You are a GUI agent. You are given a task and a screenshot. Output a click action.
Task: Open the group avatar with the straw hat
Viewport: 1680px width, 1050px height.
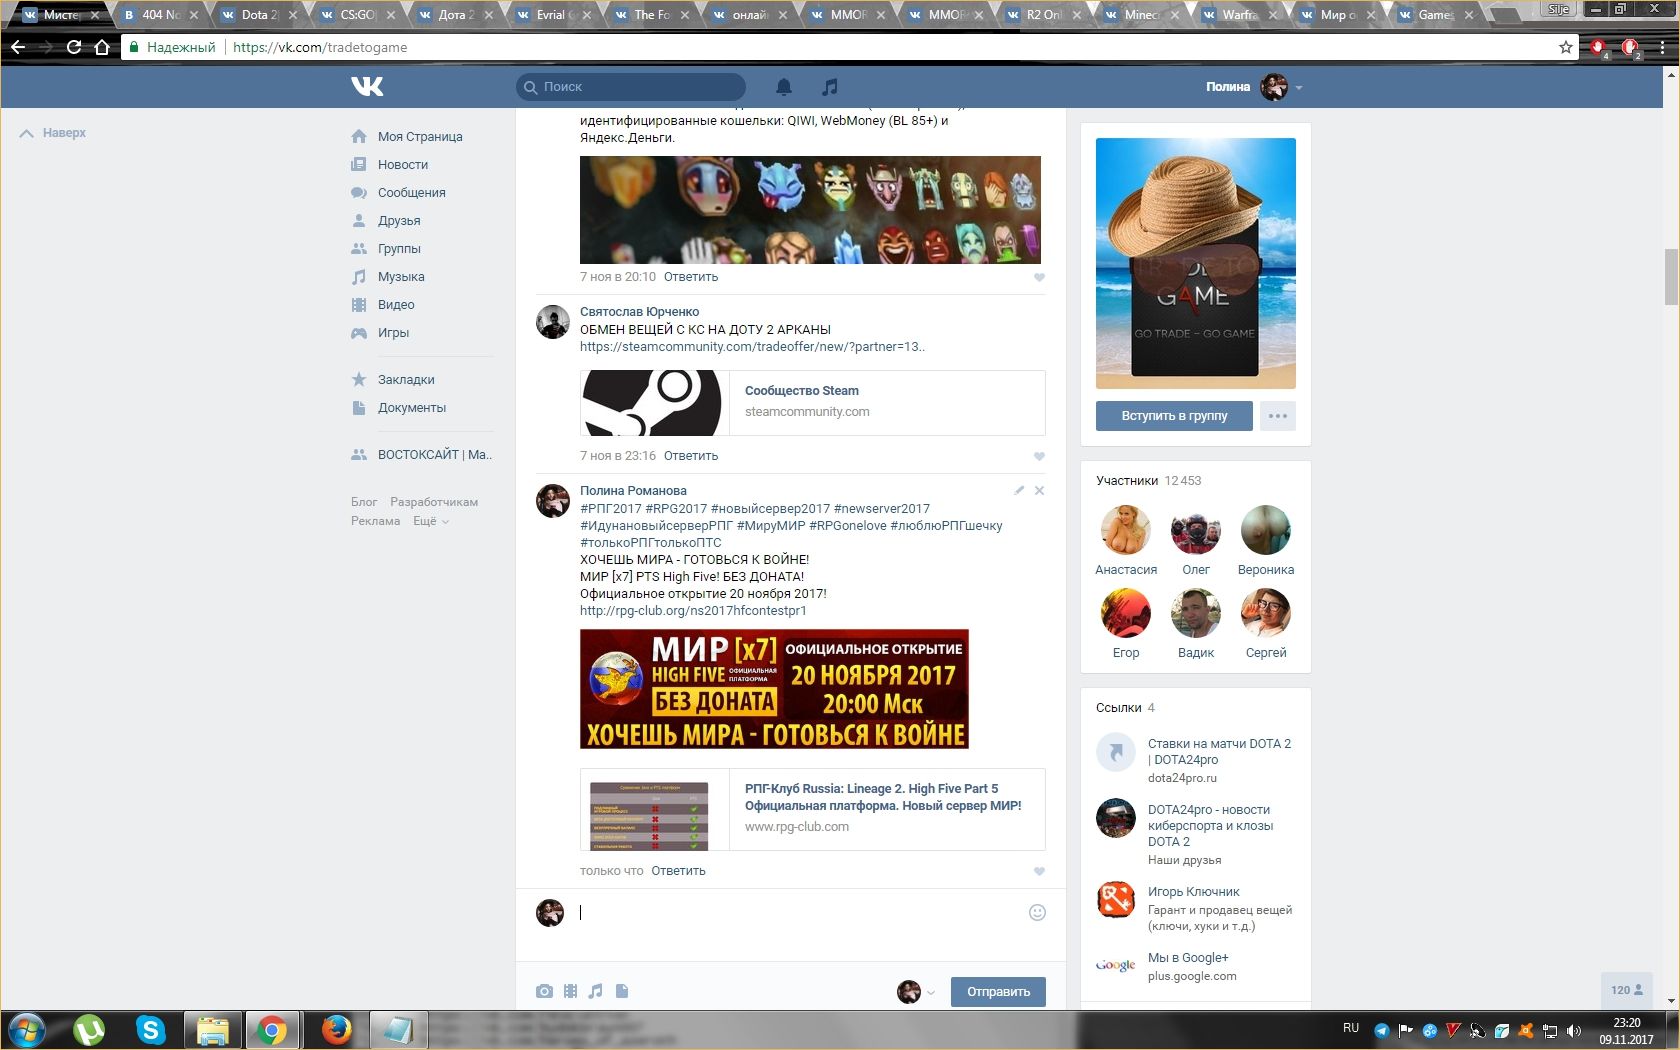pos(1196,263)
